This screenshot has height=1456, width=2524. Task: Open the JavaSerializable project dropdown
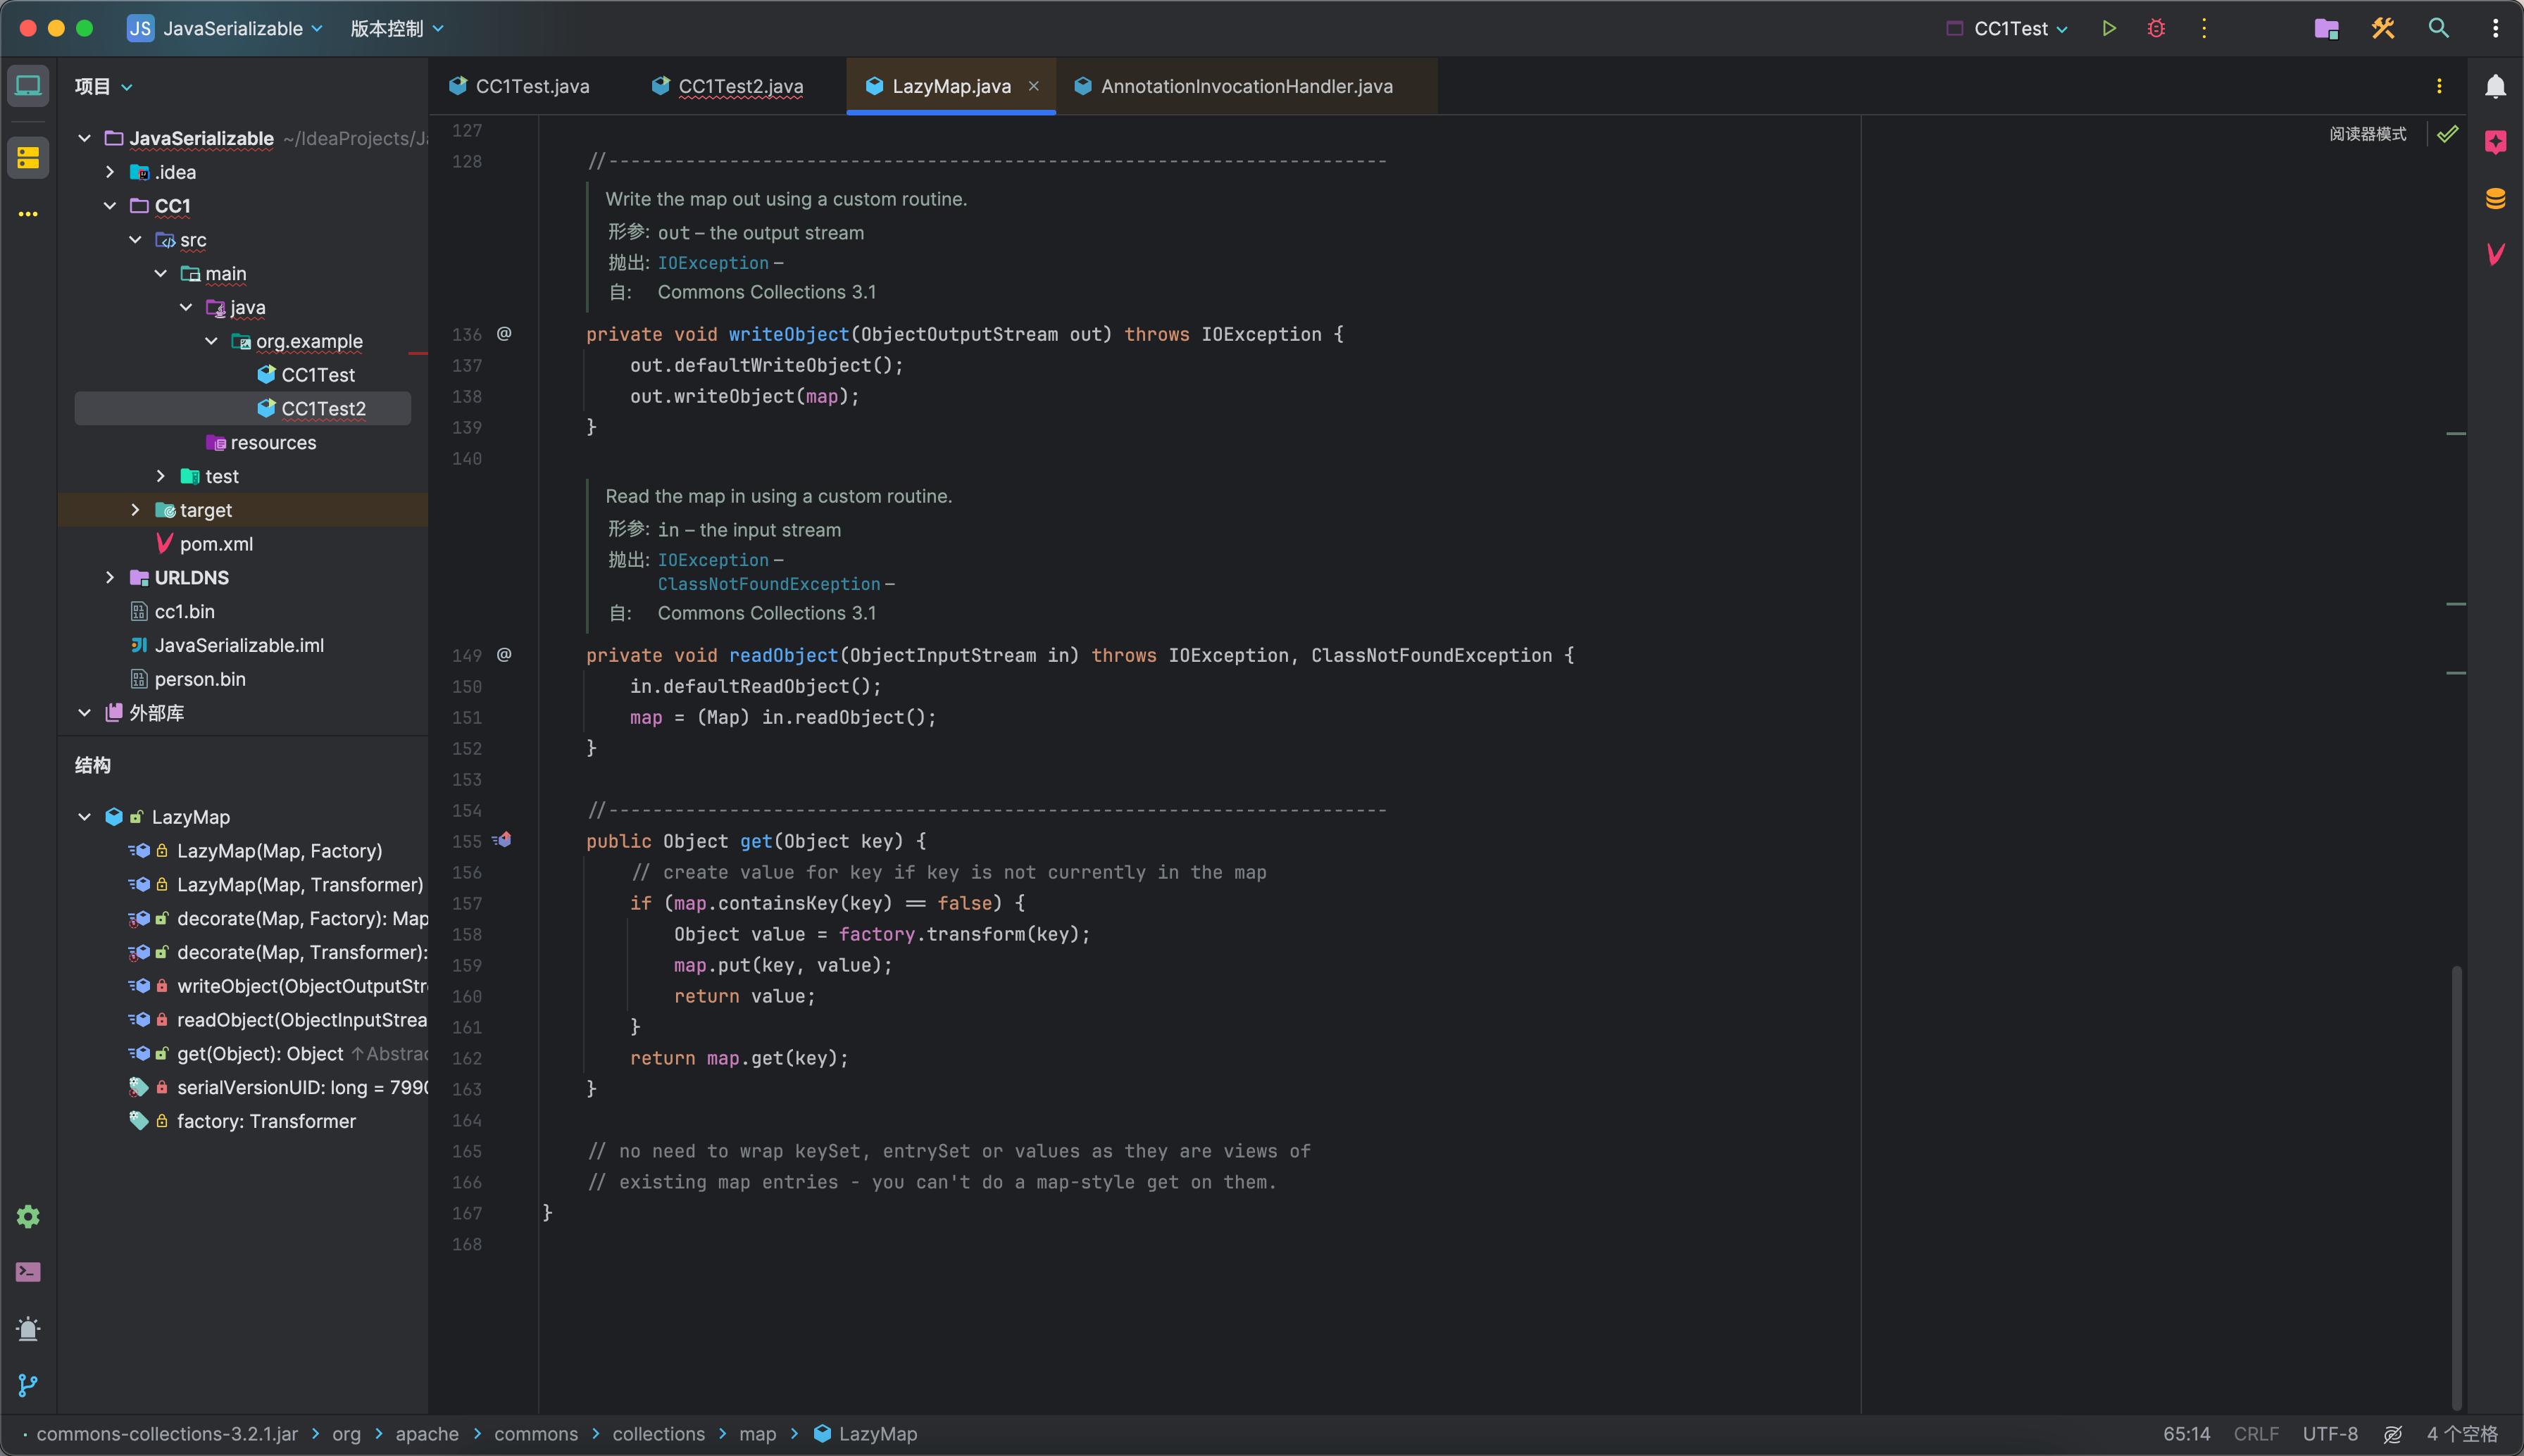coord(225,28)
